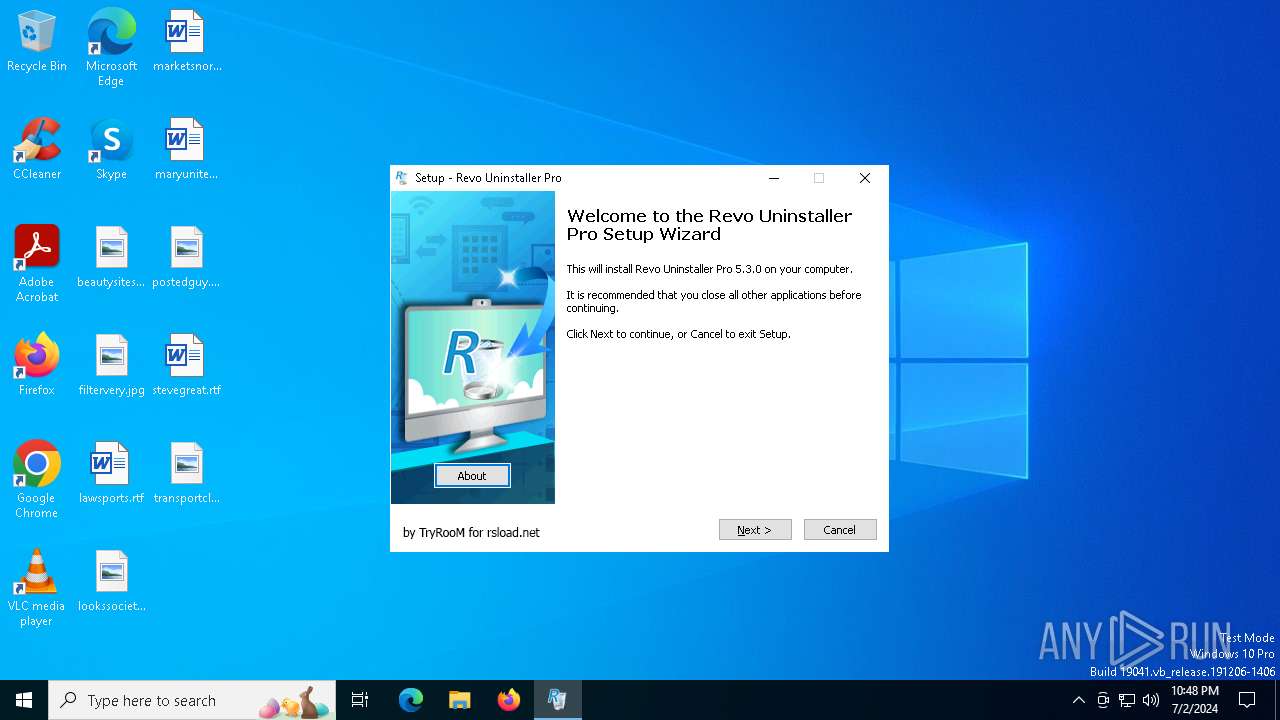Viewport: 1280px width, 720px height.
Task: Open the Action Center notifications icon
Action: click(x=1247, y=700)
